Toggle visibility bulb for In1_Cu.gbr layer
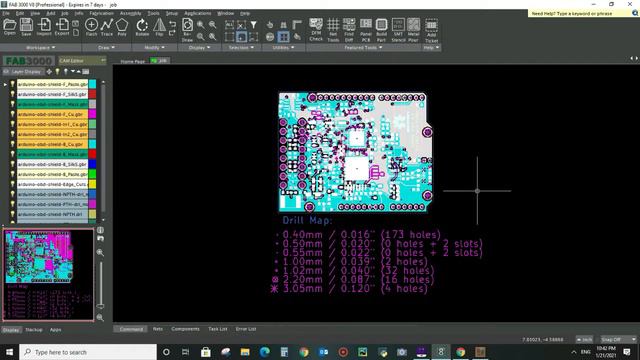640x360 pixels. pyautogui.click(x=13, y=124)
